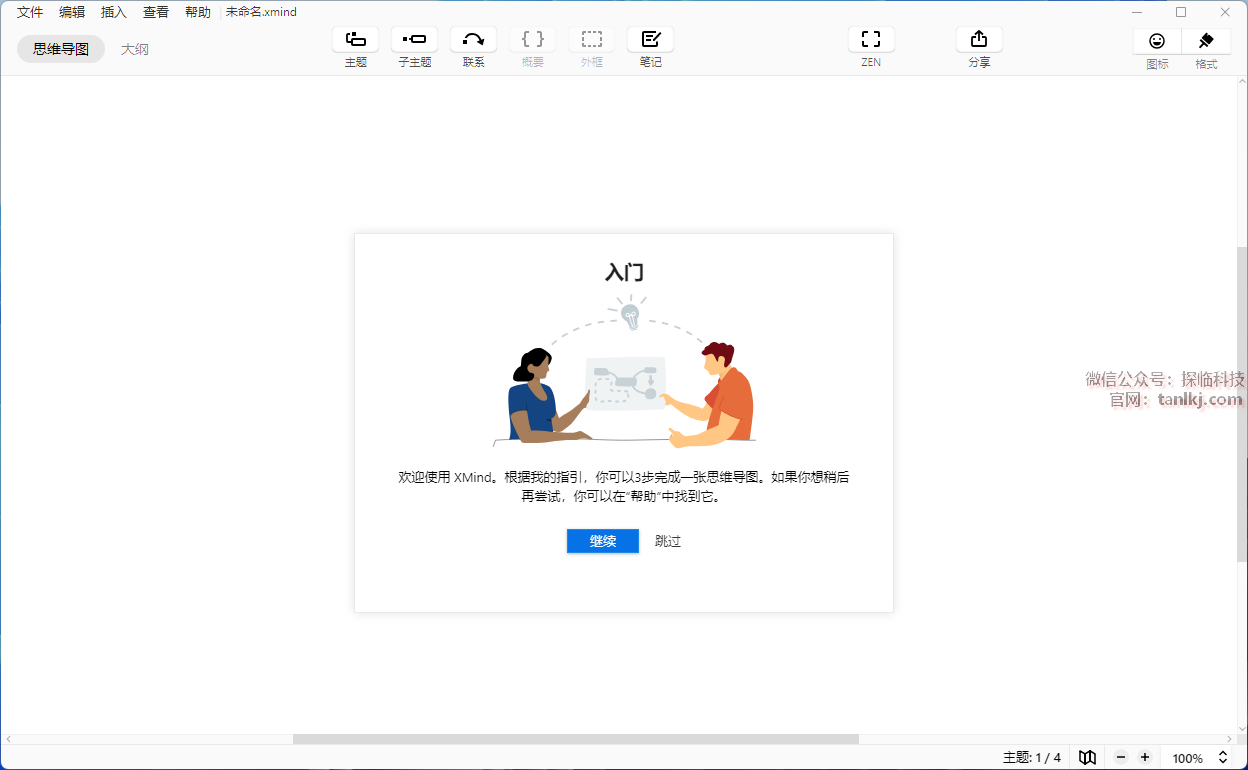Show the map overview icon in status bar
The width and height of the screenshot is (1248, 770).
tap(1087, 758)
